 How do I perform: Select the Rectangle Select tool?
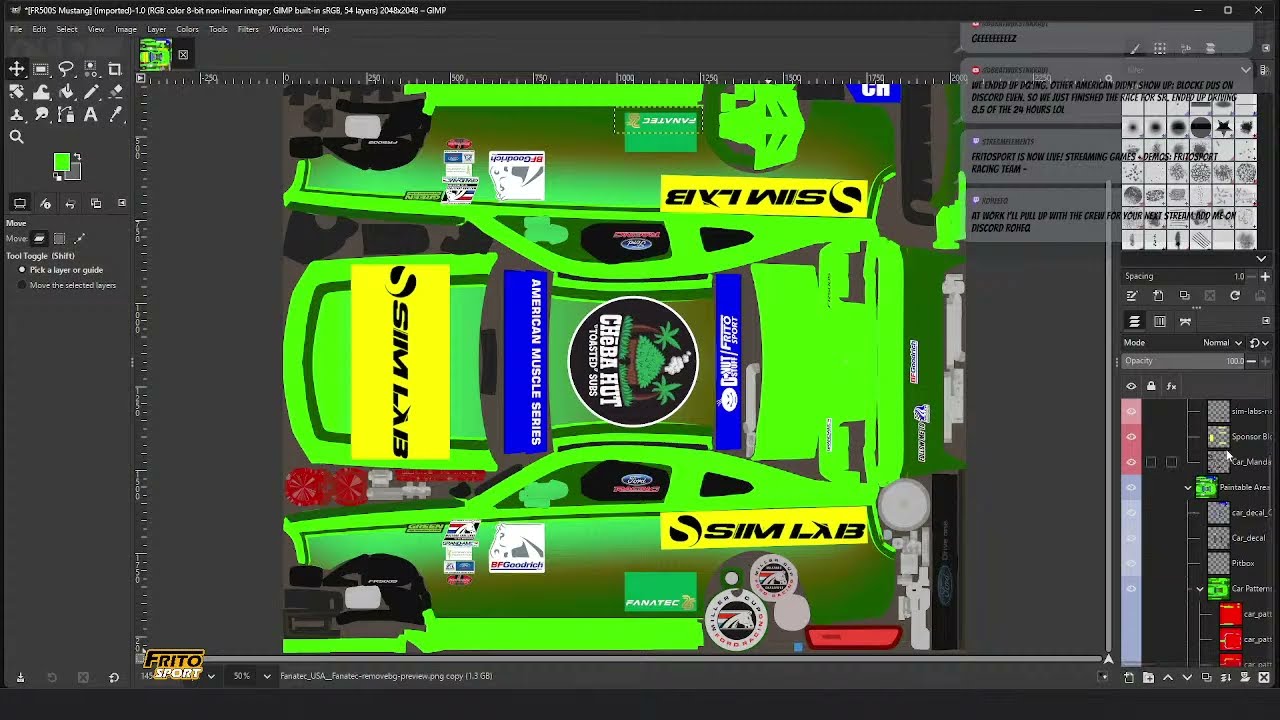41,69
